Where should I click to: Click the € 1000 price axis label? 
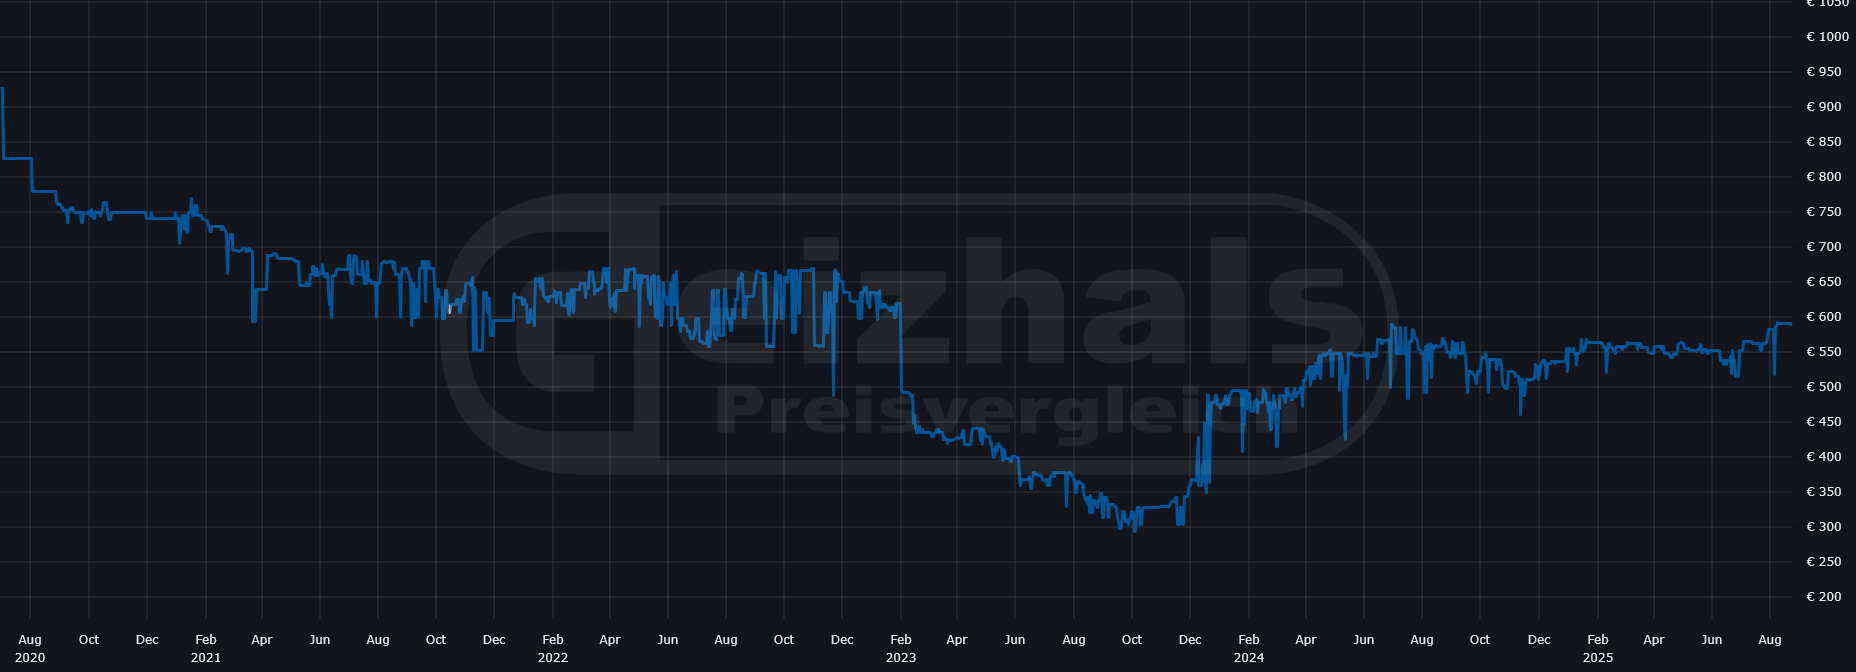(1827, 37)
